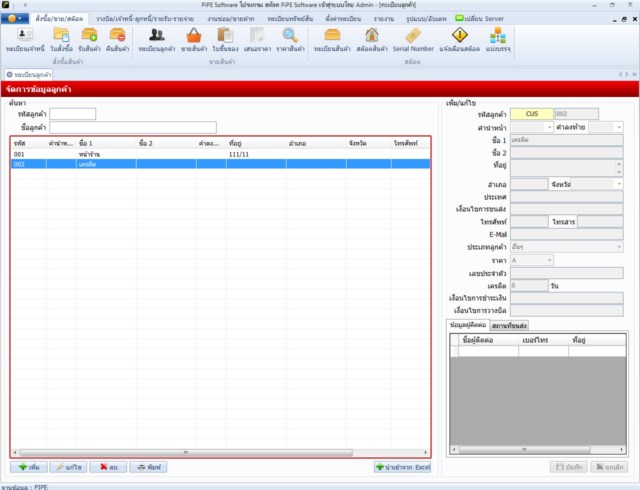Open ใบสั่งซื้อ purchase order icon
This screenshot has height=490, width=640.
coord(62,40)
